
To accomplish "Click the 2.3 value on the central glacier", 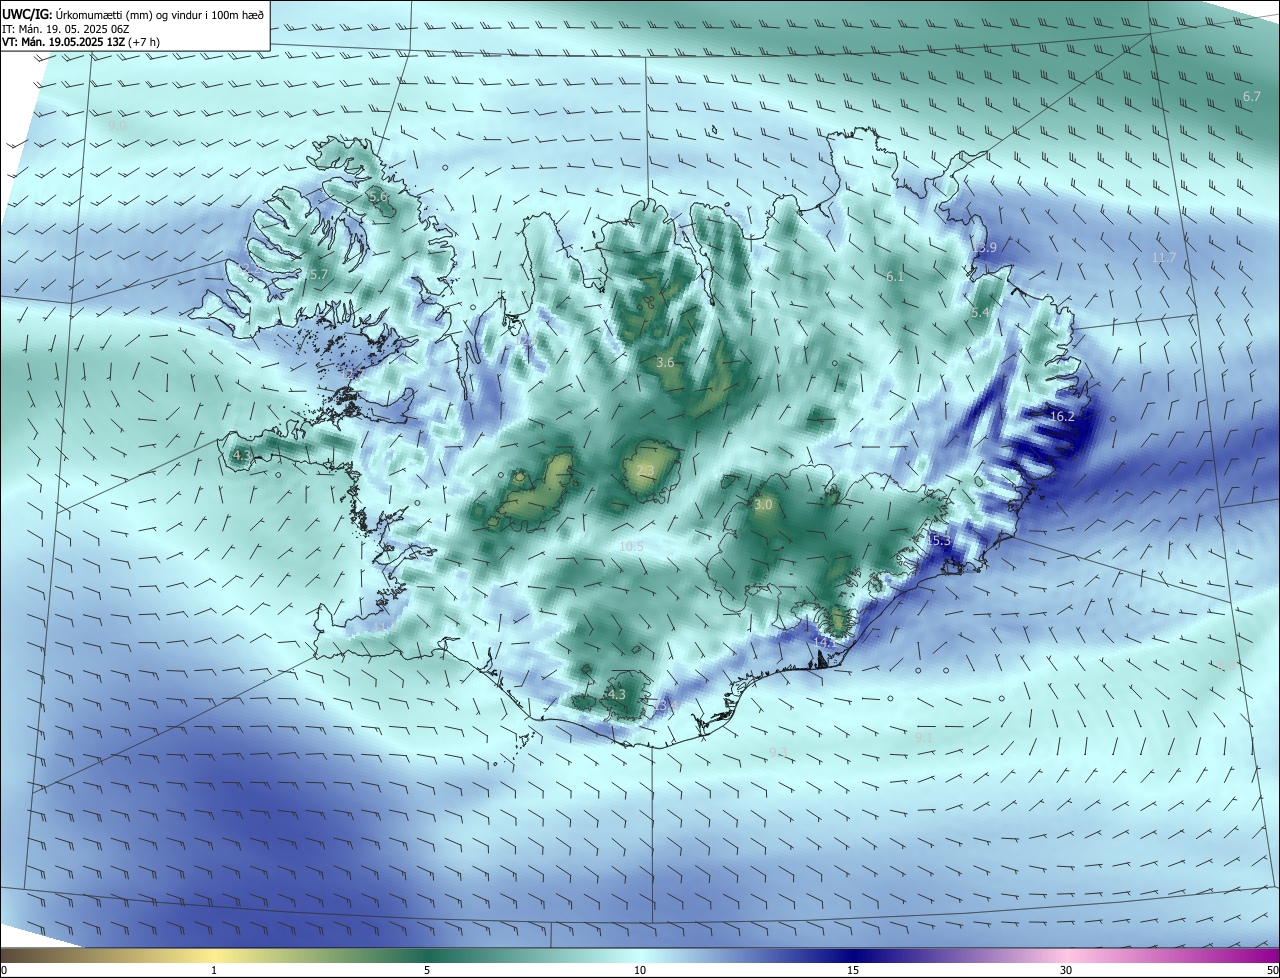I will [x=645, y=470].
